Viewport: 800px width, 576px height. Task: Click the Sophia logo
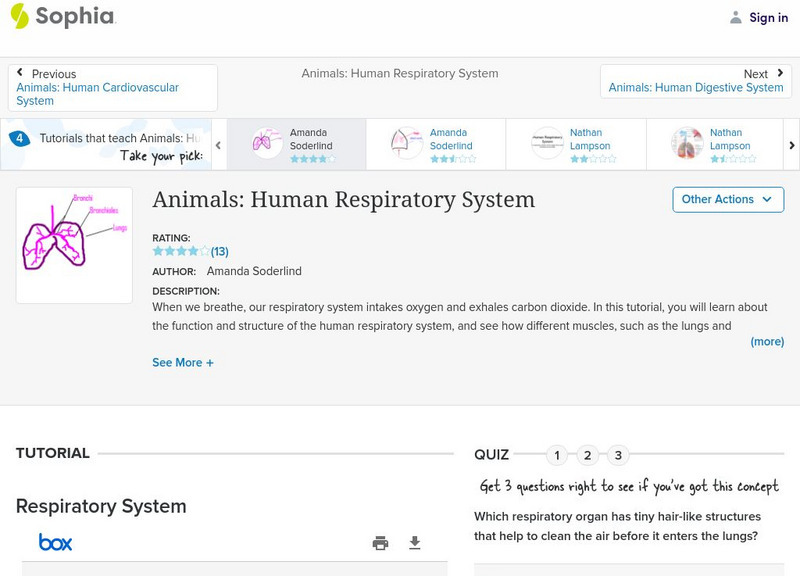[60, 17]
